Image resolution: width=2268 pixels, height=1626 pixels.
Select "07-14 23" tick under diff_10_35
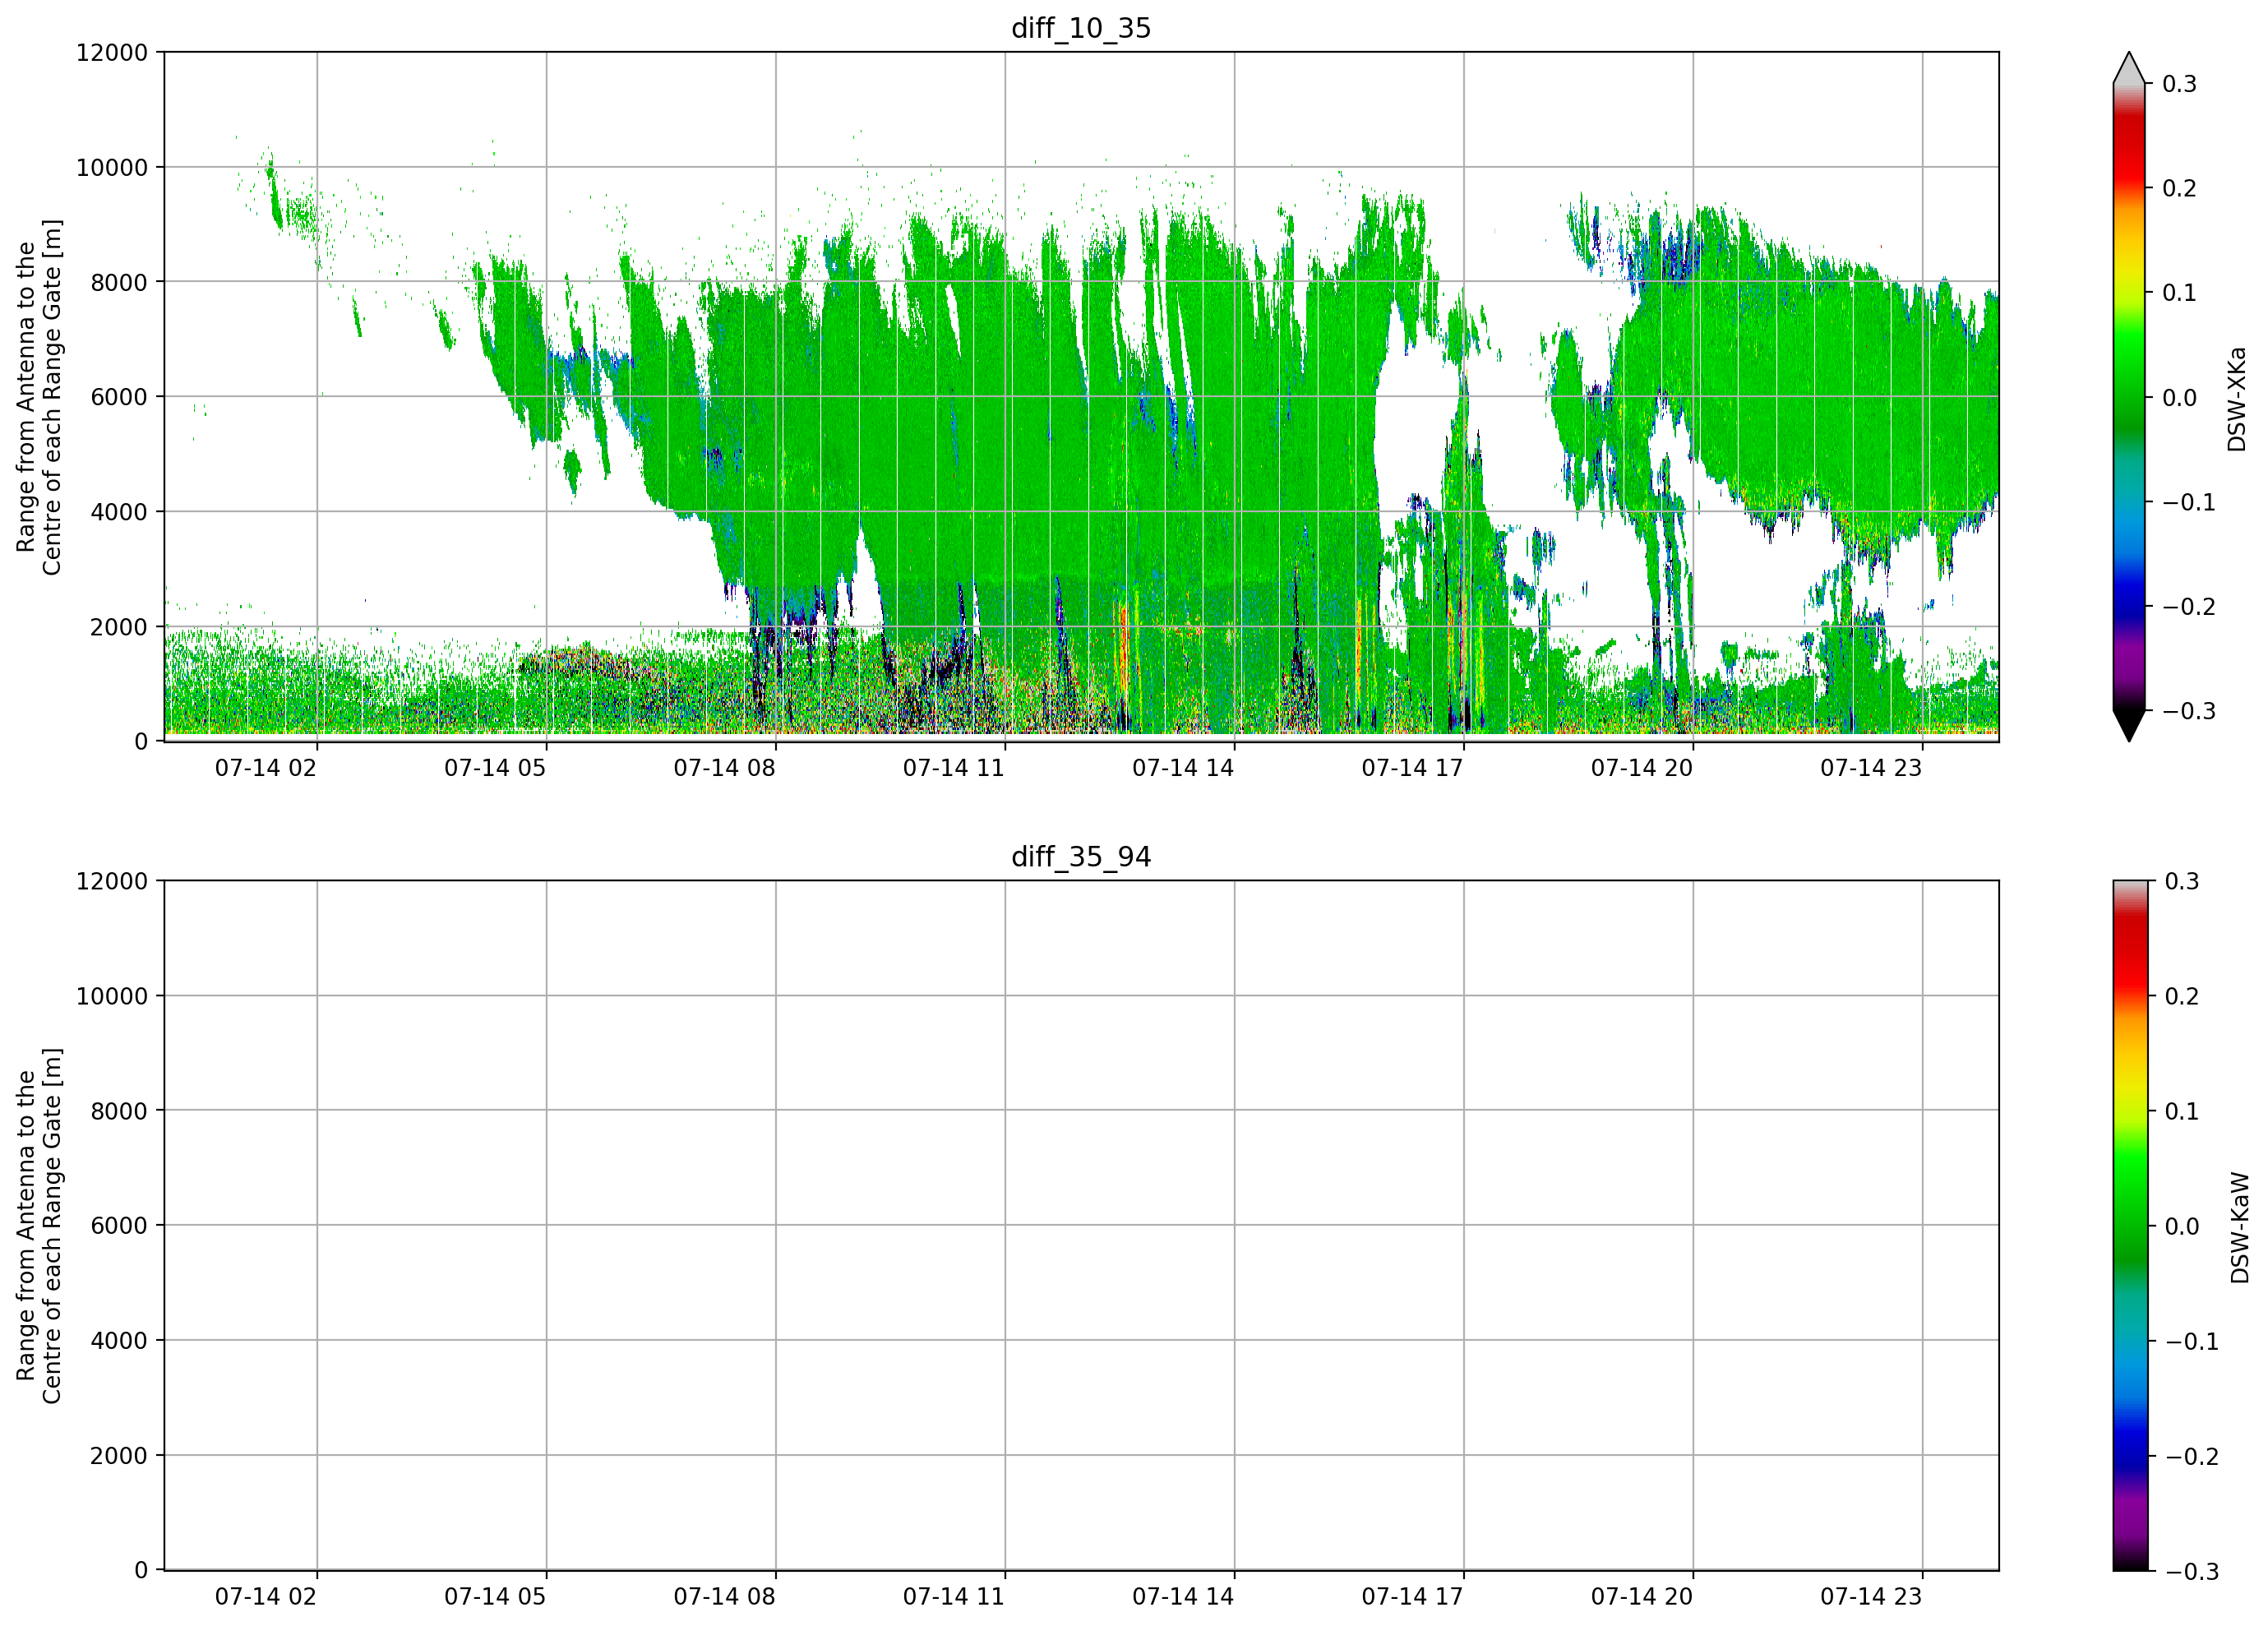tap(1871, 768)
